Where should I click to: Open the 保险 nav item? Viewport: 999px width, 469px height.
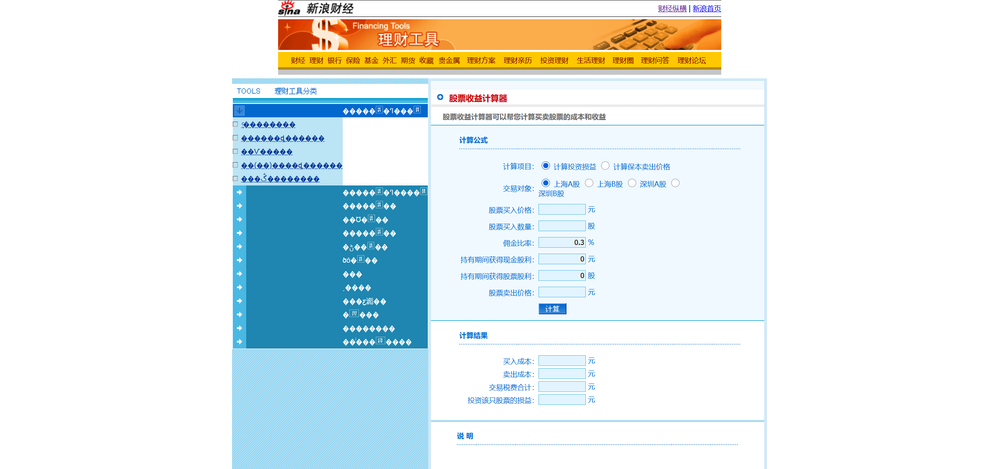[353, 61]
